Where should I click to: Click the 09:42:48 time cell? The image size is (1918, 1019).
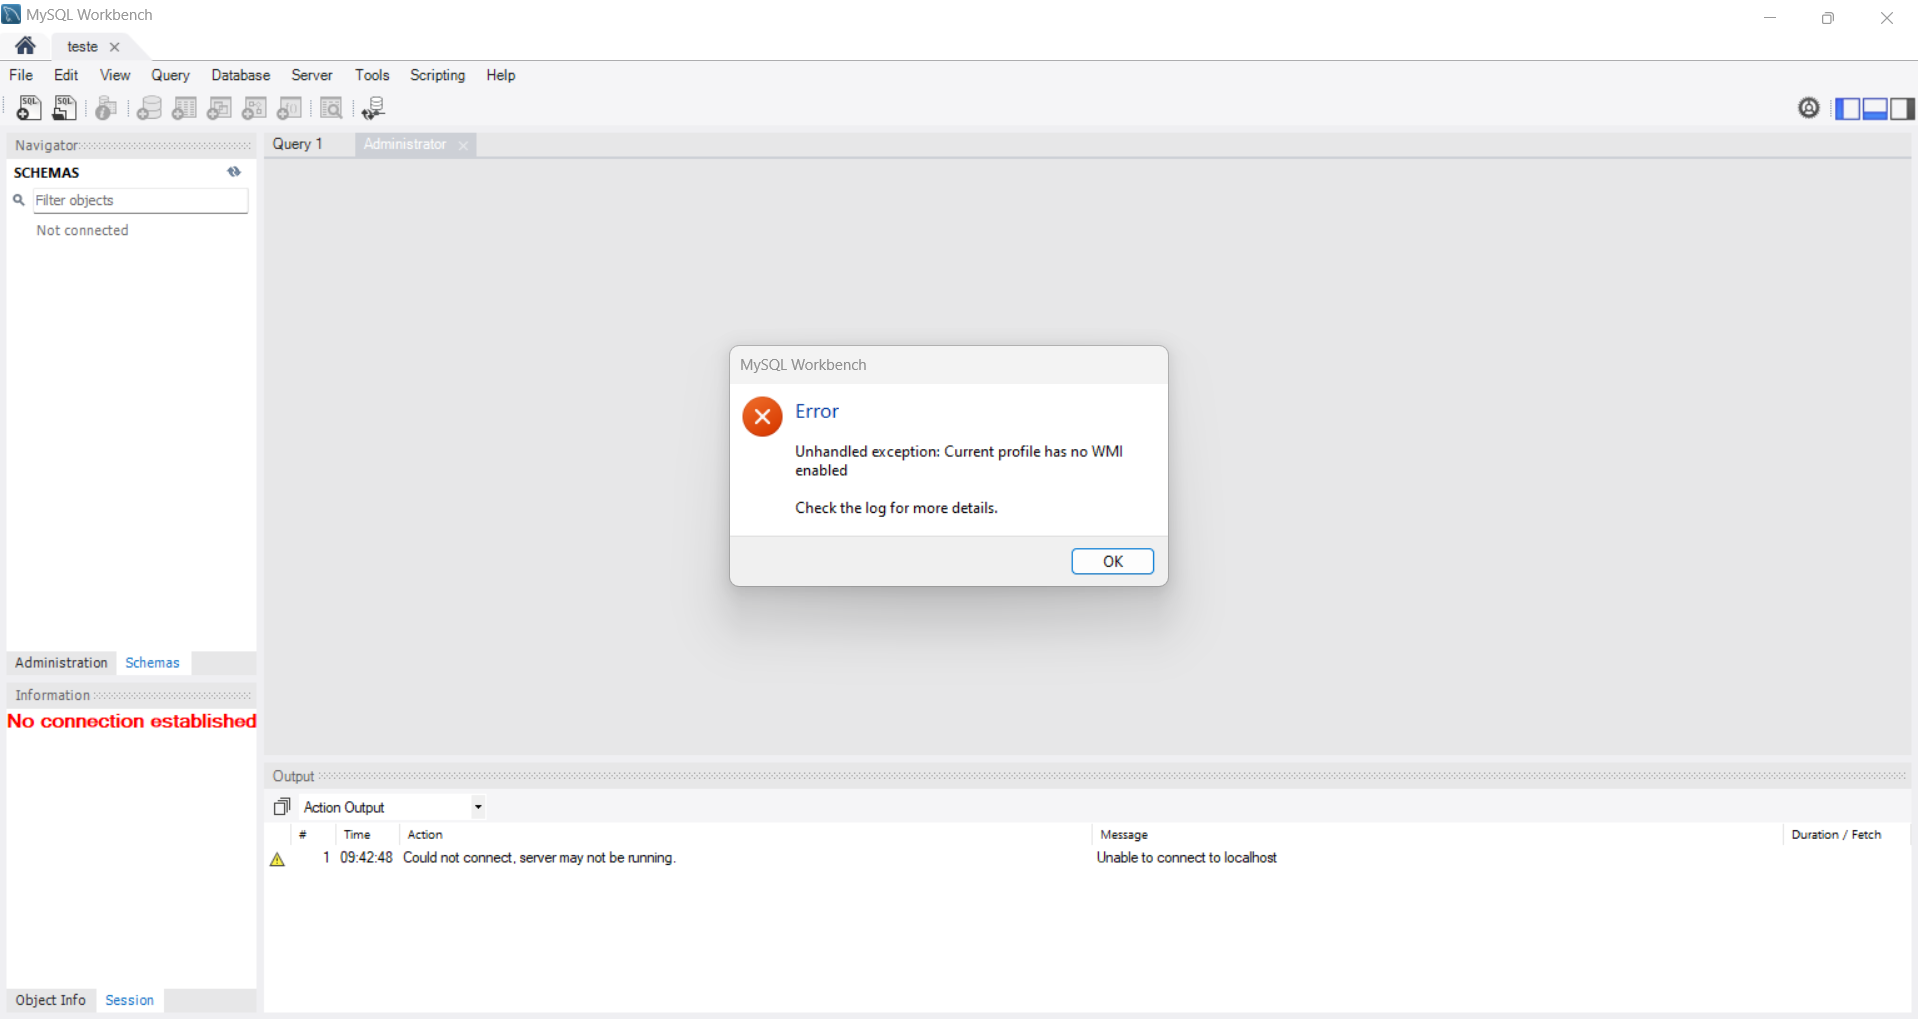tap(366, 858)
